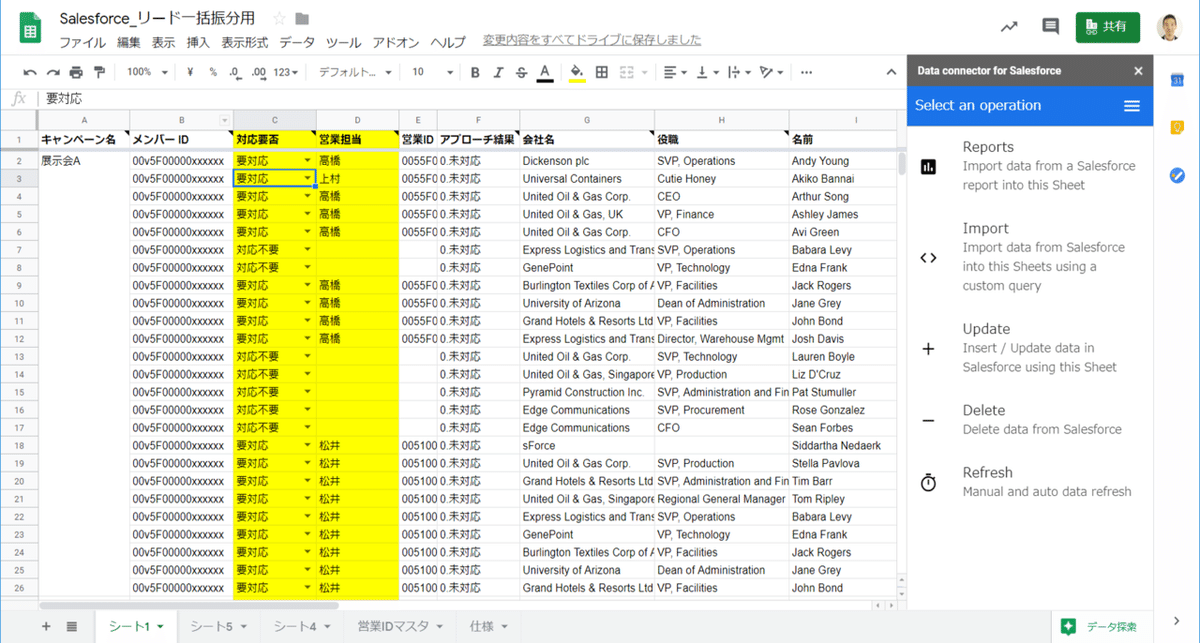Choose the Import operation
Viewport: 1200px width, 643px height.
coord(1030,257)
